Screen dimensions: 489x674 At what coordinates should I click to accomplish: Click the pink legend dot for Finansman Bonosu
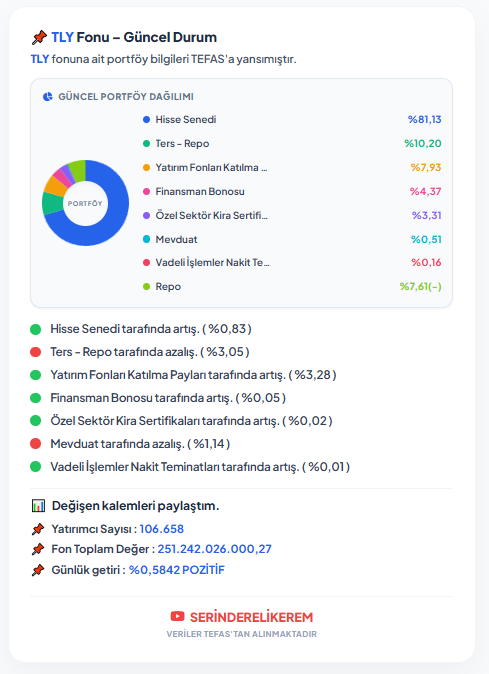(147, 191)
